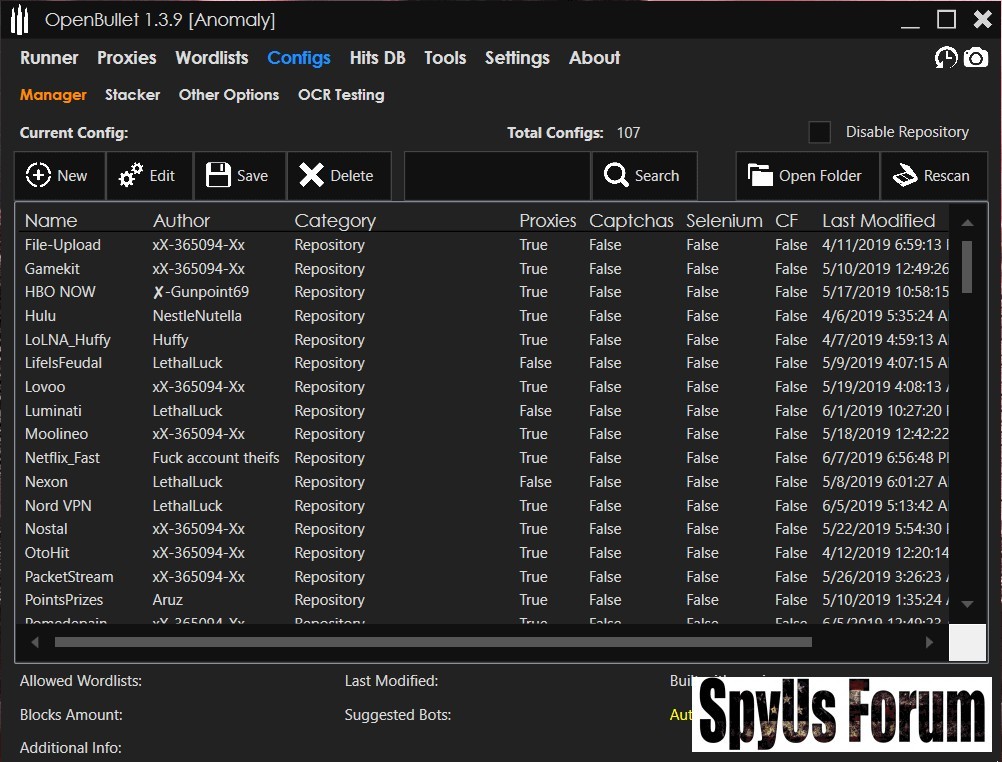Click the camera screenshot icon
This screenshot has width=1002, height=762.
(976, 58)
